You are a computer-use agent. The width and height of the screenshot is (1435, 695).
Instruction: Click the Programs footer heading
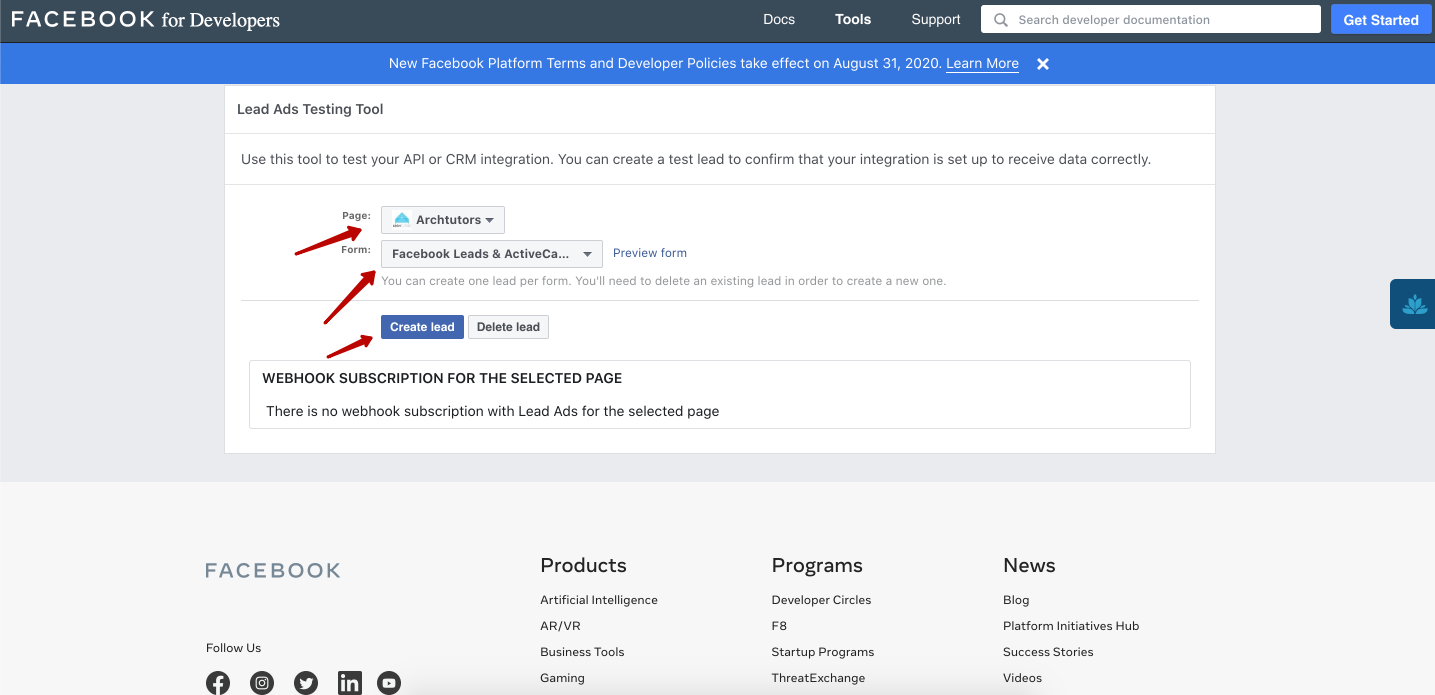(817, 565)
